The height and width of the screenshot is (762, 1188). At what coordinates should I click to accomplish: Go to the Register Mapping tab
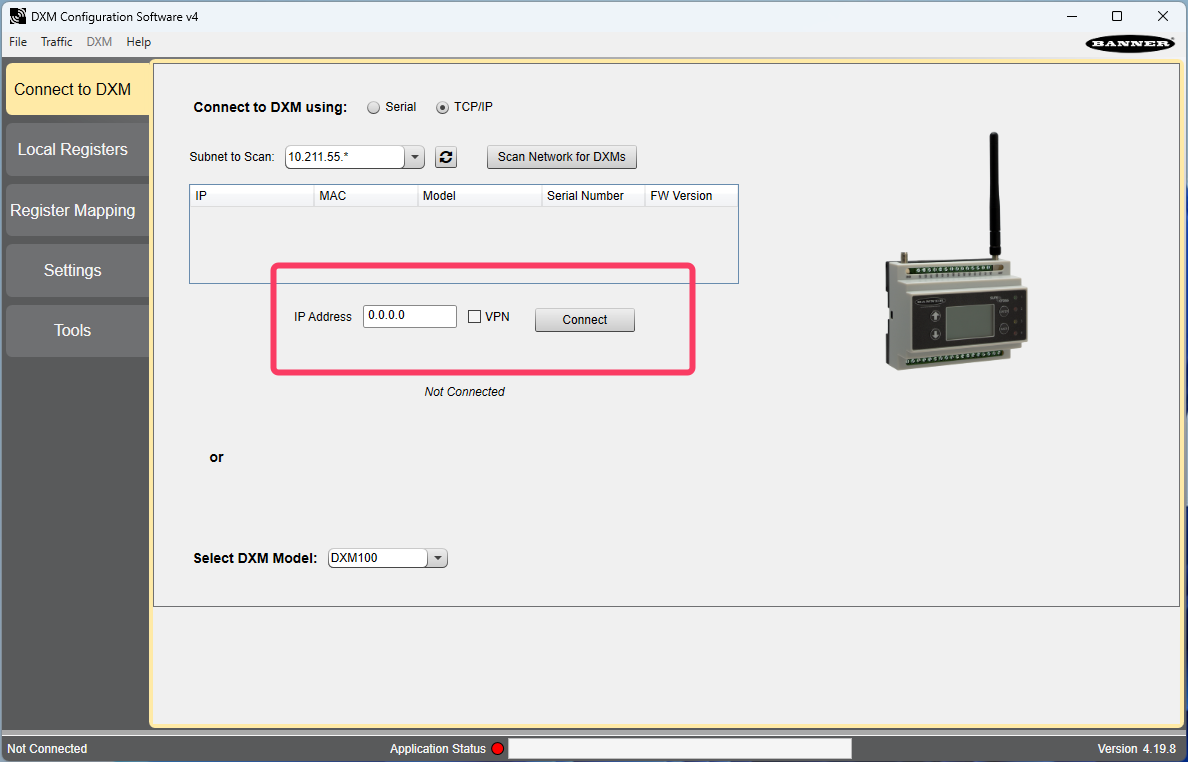point(73,211)
